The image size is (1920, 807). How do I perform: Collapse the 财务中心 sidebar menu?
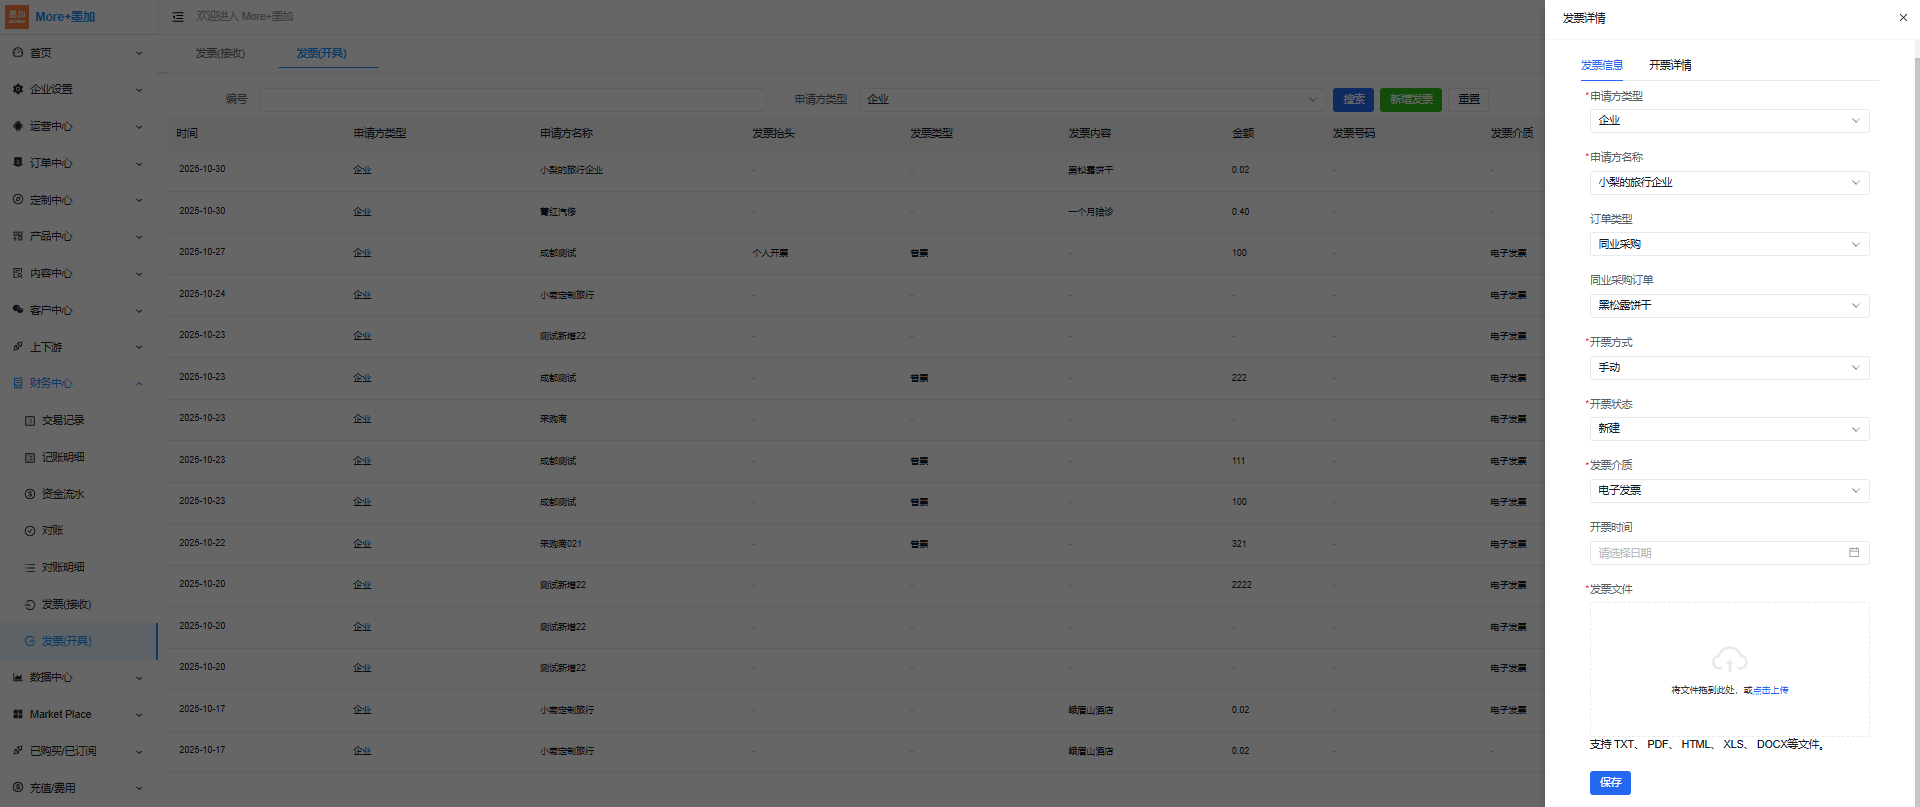(x=139, y=384)
